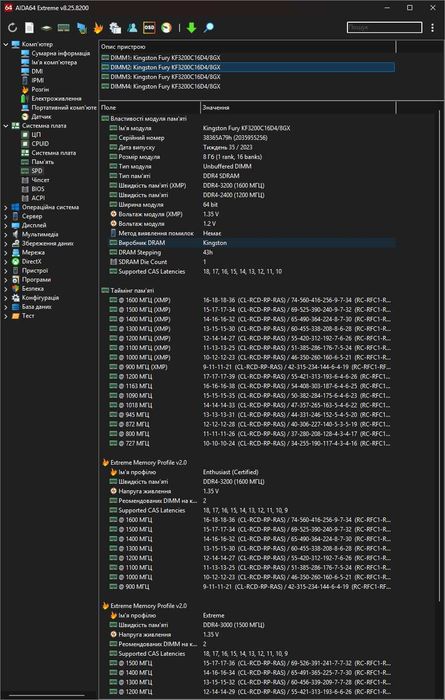Expand the Операційна система node
Screen dimensions: 445x700
6,207
